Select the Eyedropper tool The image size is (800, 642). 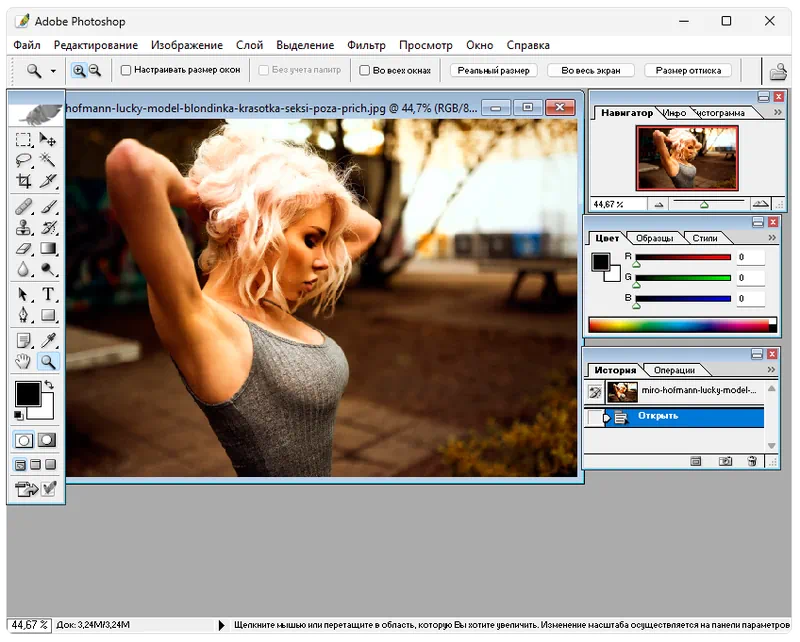[x=48, y=340]
